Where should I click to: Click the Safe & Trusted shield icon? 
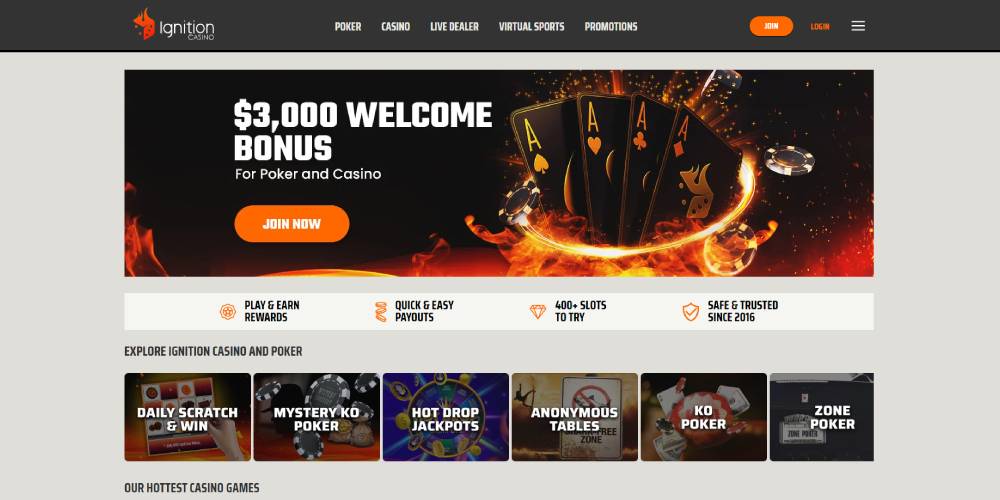[x=691, y=311]
